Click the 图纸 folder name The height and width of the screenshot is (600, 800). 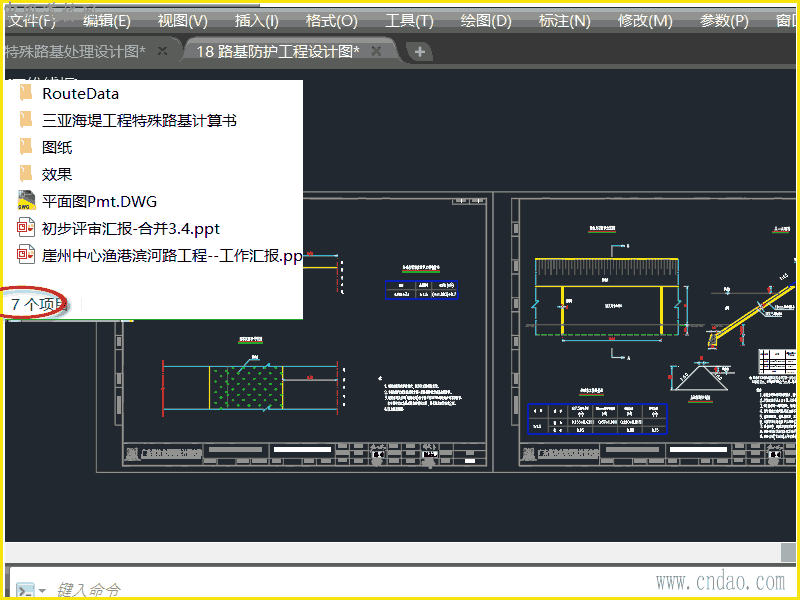pos(57,147)
